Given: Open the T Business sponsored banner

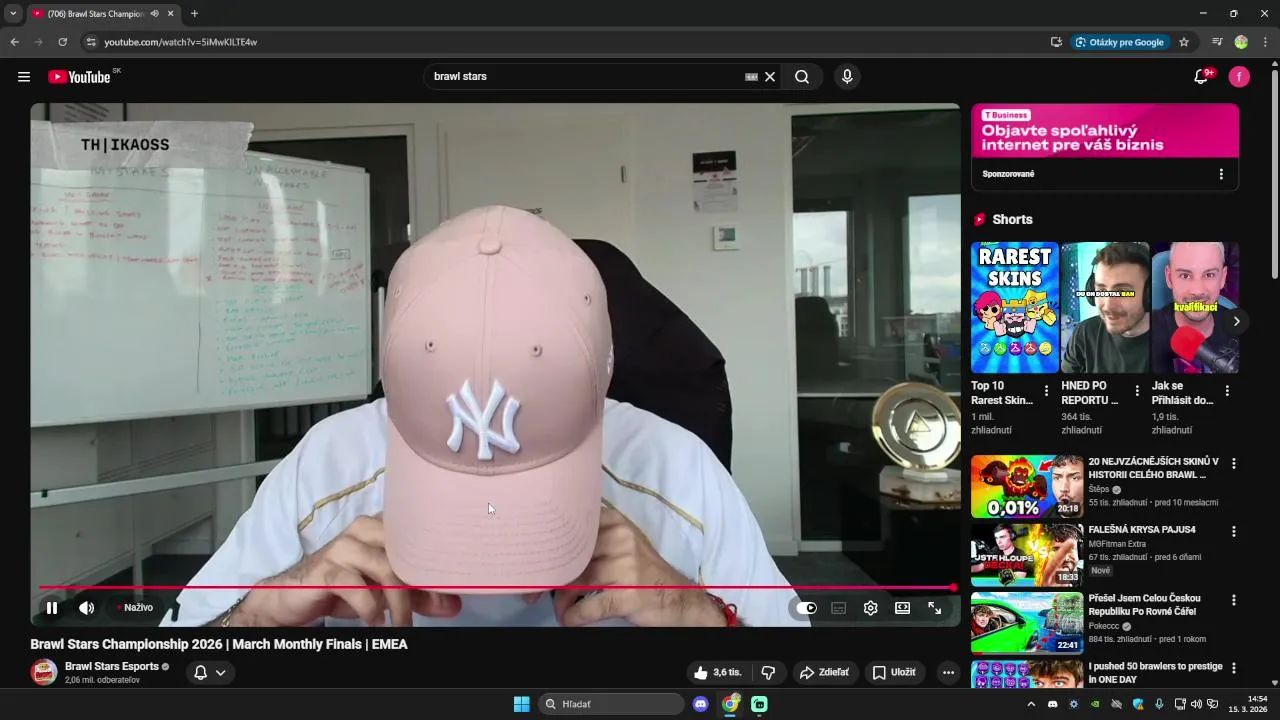Looking at the screenshot, I should (1105, 131).
